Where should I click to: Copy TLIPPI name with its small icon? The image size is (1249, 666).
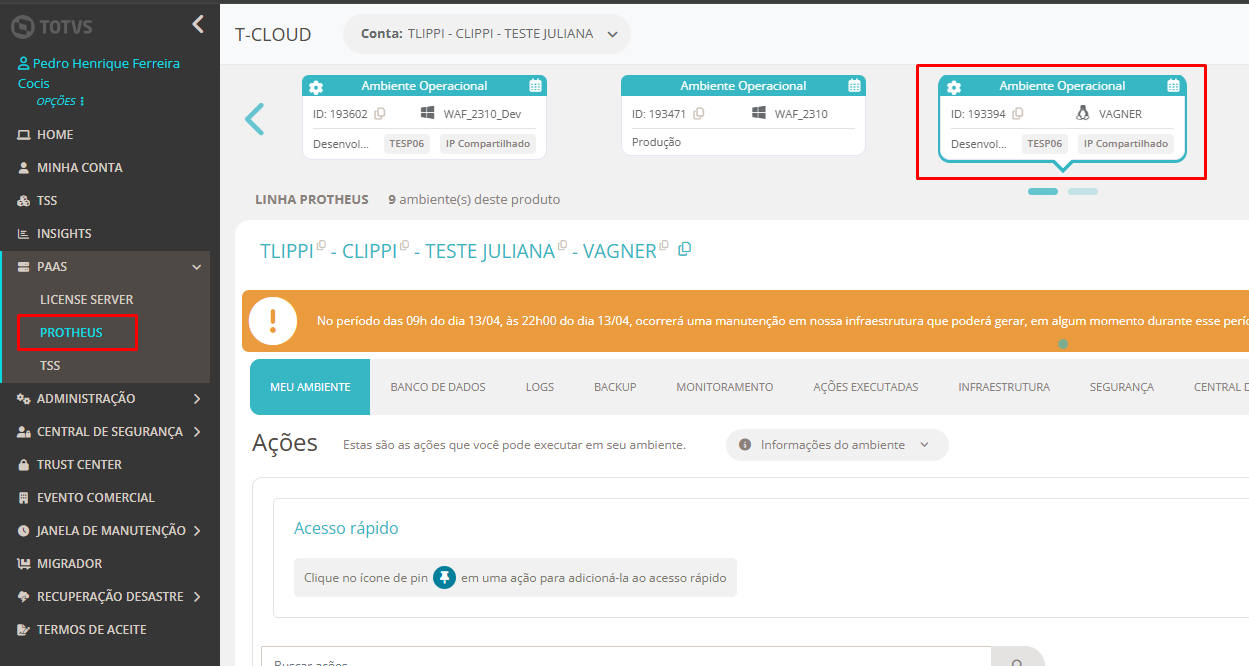coord(321,245)
